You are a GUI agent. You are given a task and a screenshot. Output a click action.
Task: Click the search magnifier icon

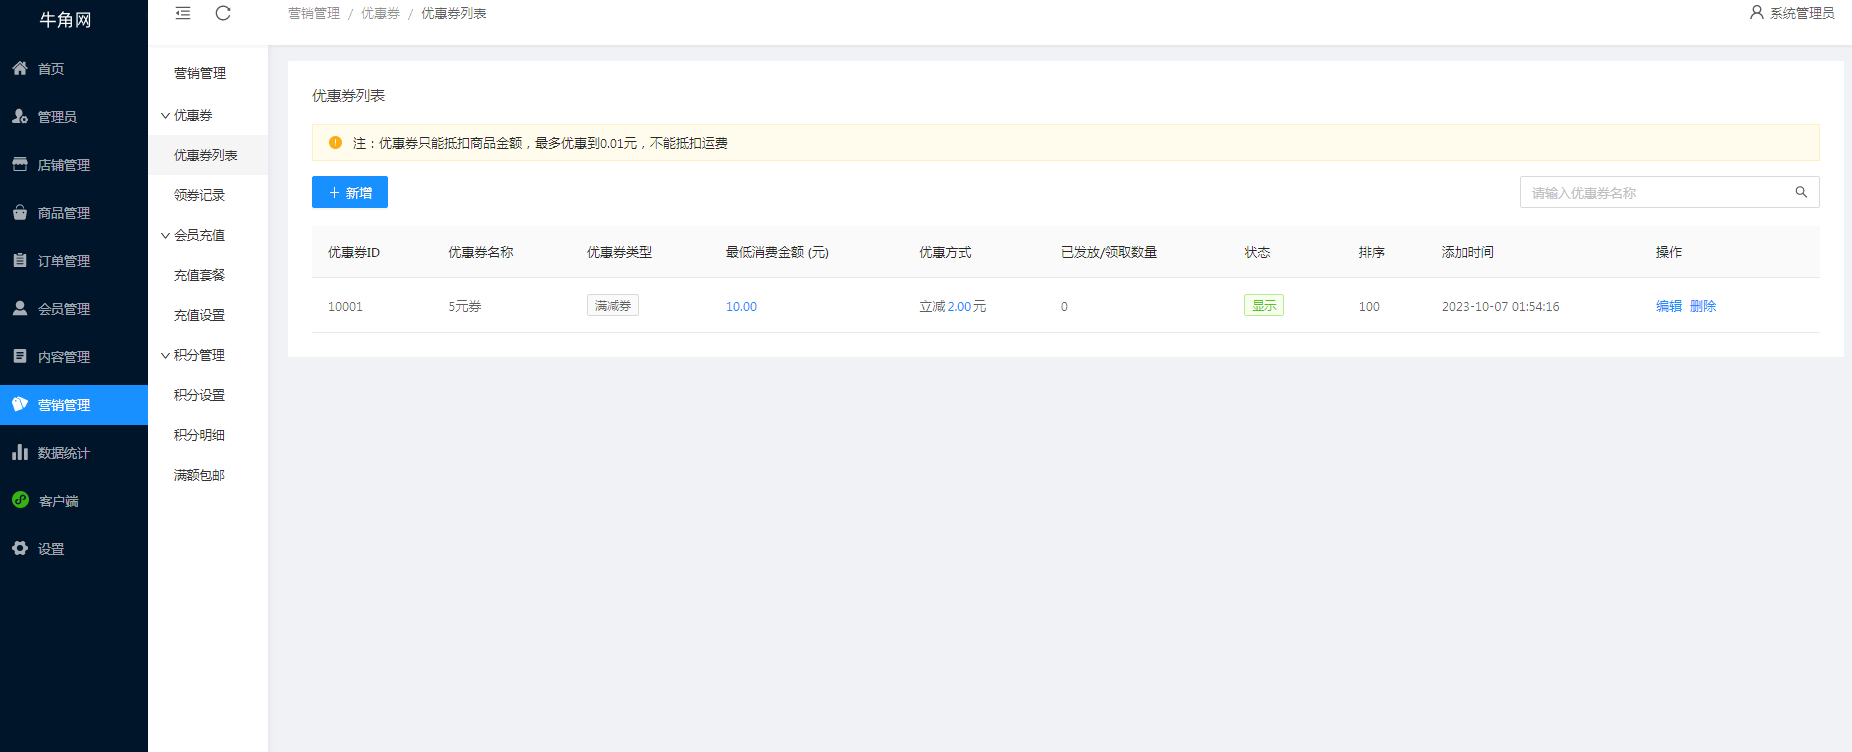coord(1801,192)
